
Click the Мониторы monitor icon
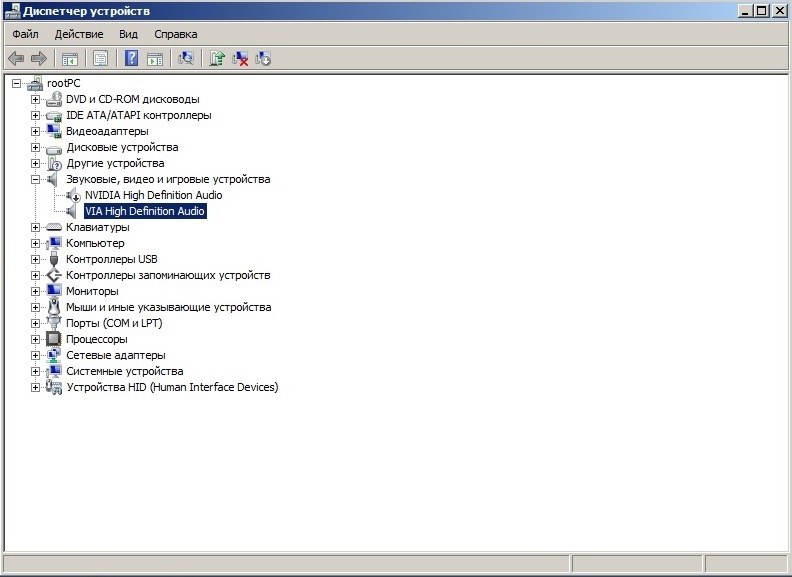coord(54,291)
